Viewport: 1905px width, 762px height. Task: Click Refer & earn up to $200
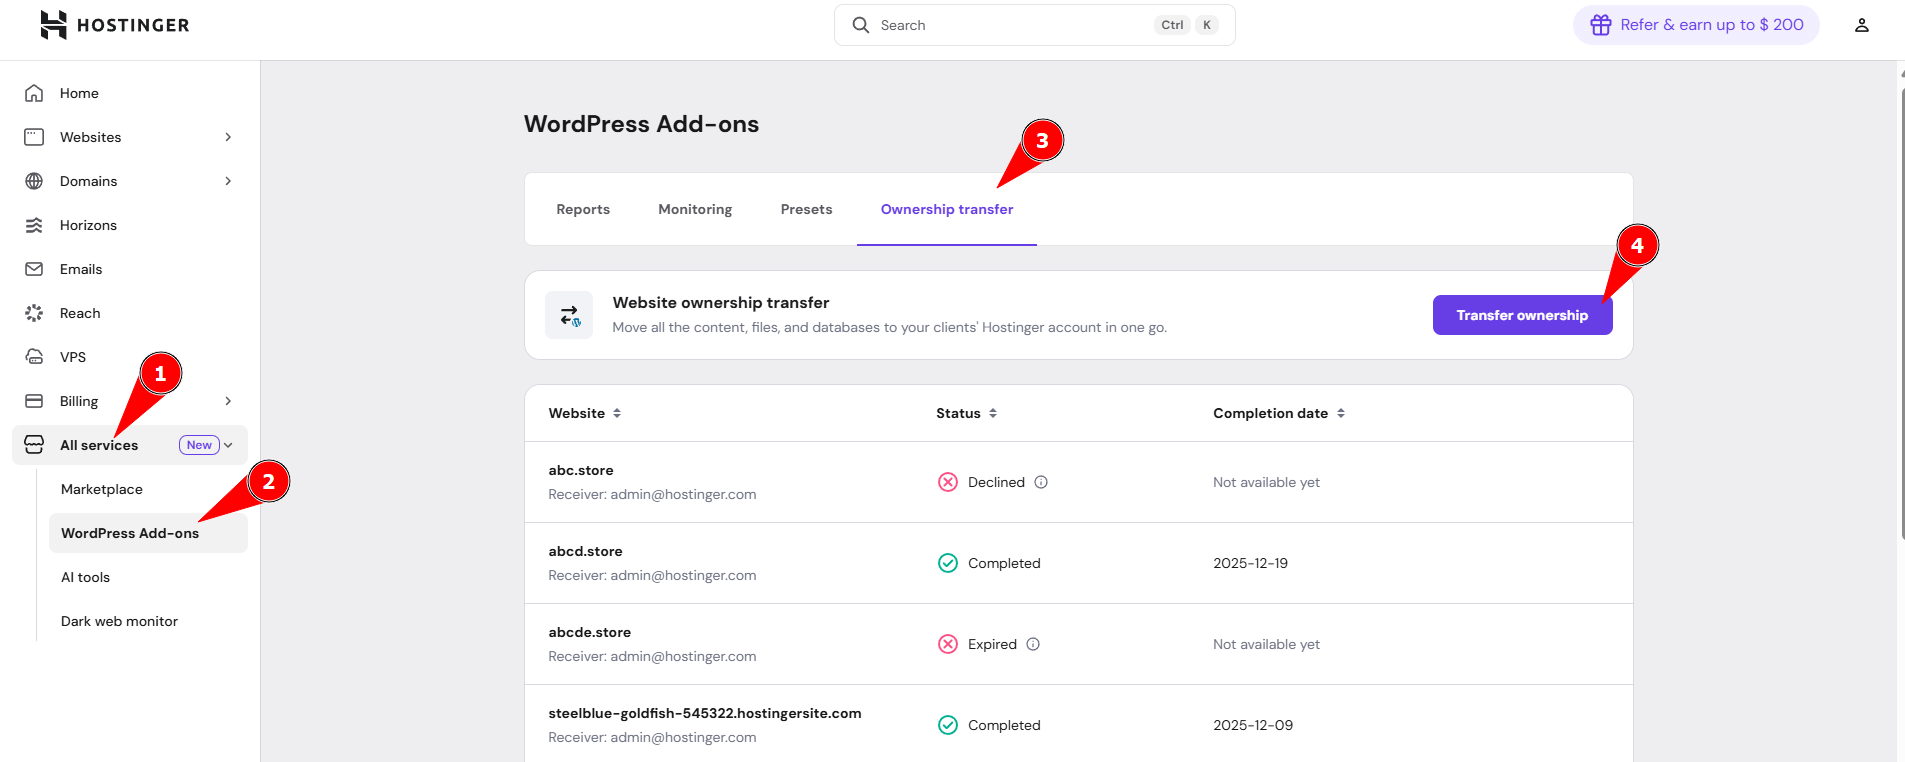[1696, 25]
